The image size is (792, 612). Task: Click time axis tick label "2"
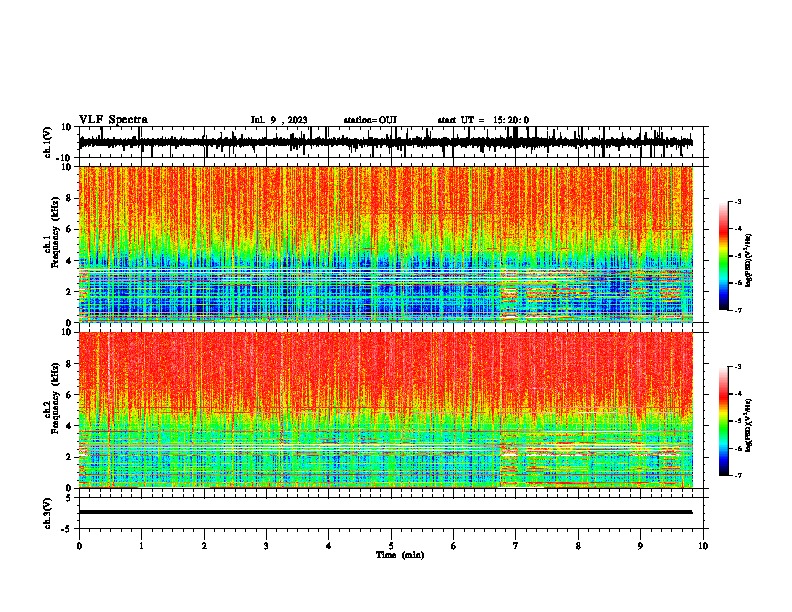pyautogui.click(x=204, y=546)
